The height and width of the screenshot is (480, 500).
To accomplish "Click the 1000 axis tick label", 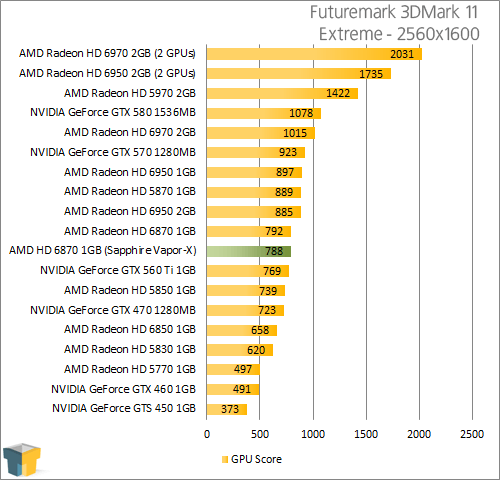I will 313,434.
